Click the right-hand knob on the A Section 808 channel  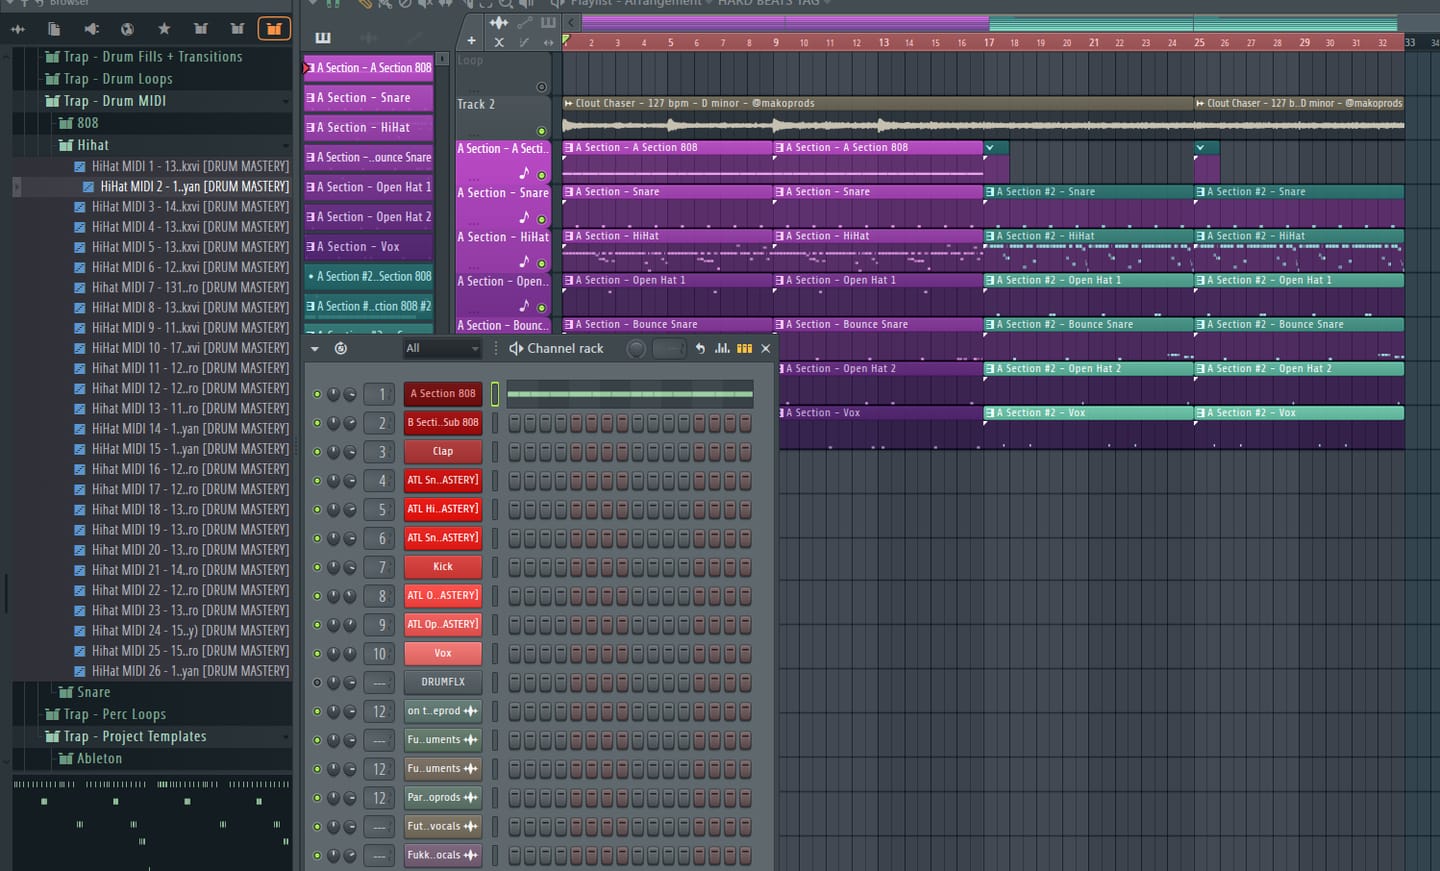click(x=350, y=394)
